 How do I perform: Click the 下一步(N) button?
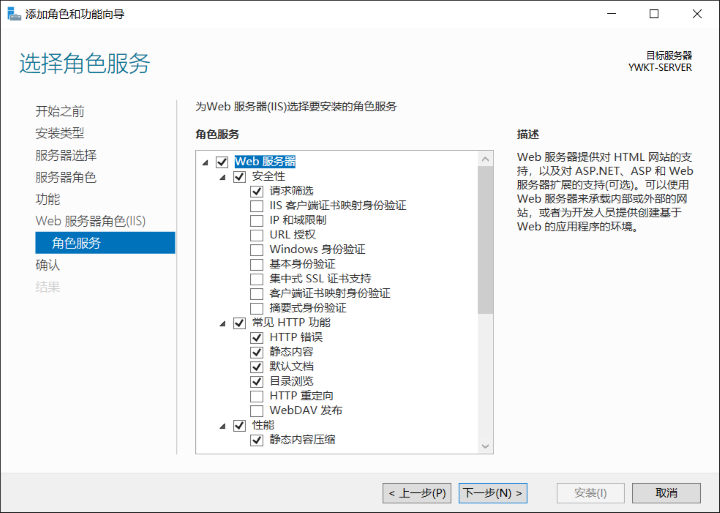pyautogui.click(x=493, y=493)
